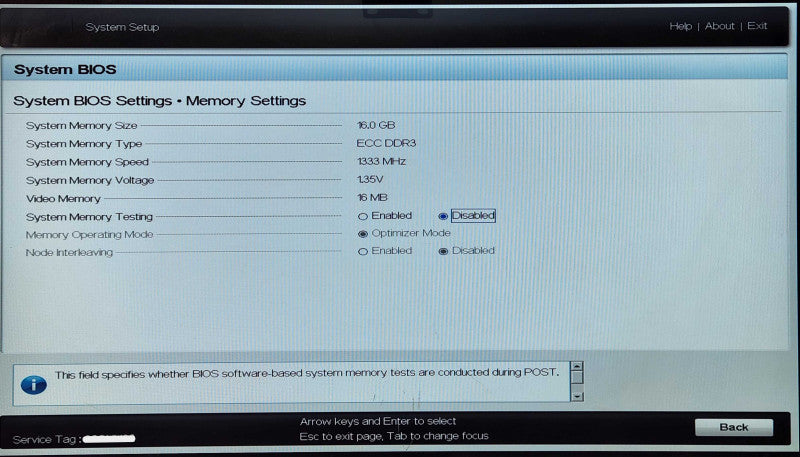The width and height of the screenshot is (800, 457).
Task: Click the System BIOS title bar text
Action: (x=65, y=69)
